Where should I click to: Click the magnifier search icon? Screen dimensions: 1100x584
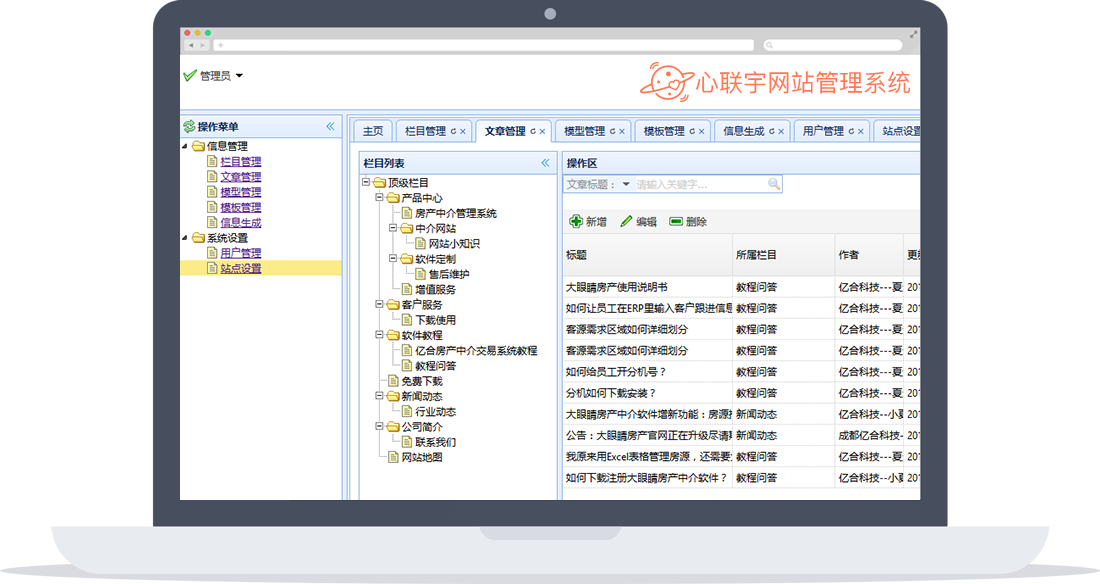(x=773, y=184)
